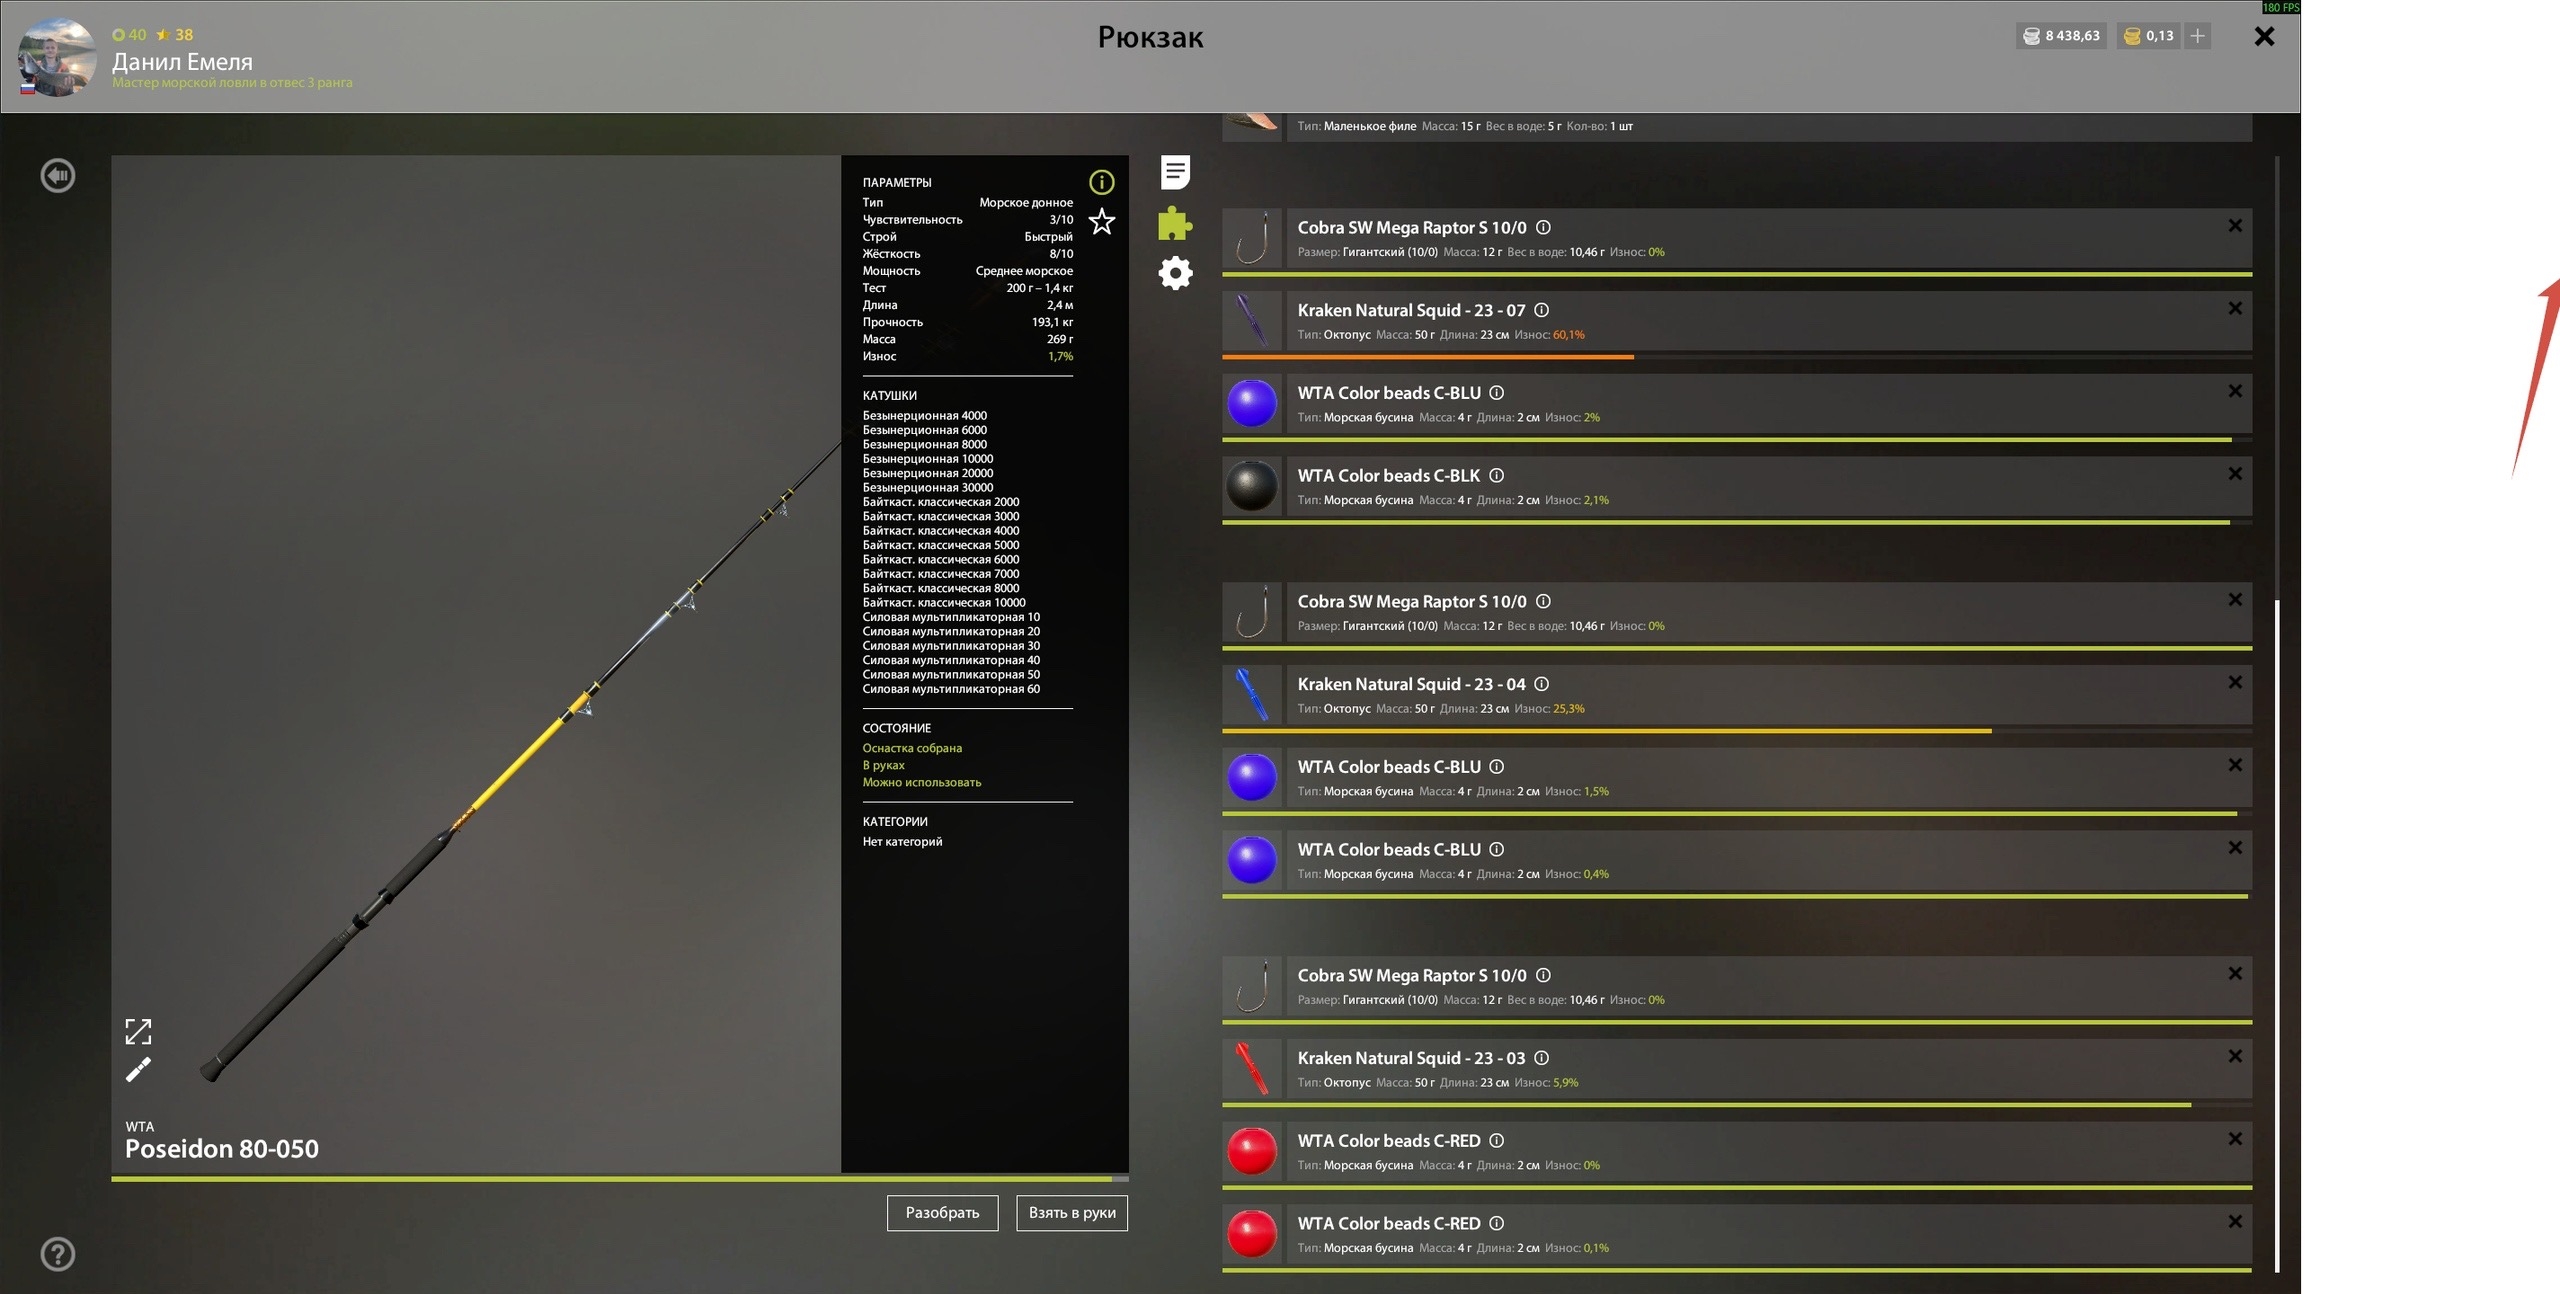The width and height of the screenshot is (2560, 1294).
Task: Click the pencil edit icon
Action: pos(138,1070)
